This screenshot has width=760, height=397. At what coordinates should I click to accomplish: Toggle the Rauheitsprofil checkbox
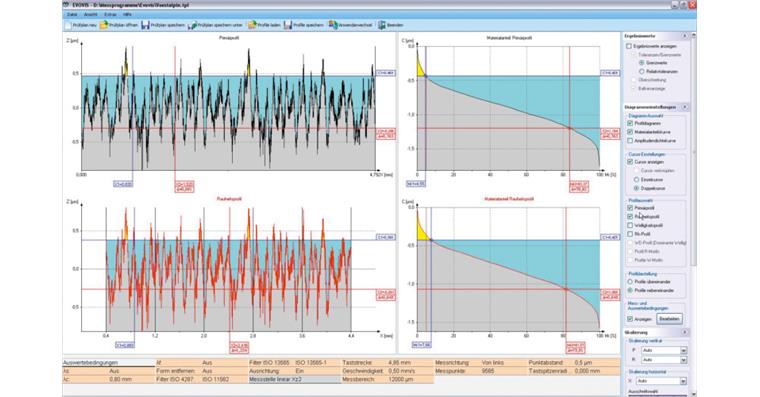pyautogui.click(x=630, y=217)
